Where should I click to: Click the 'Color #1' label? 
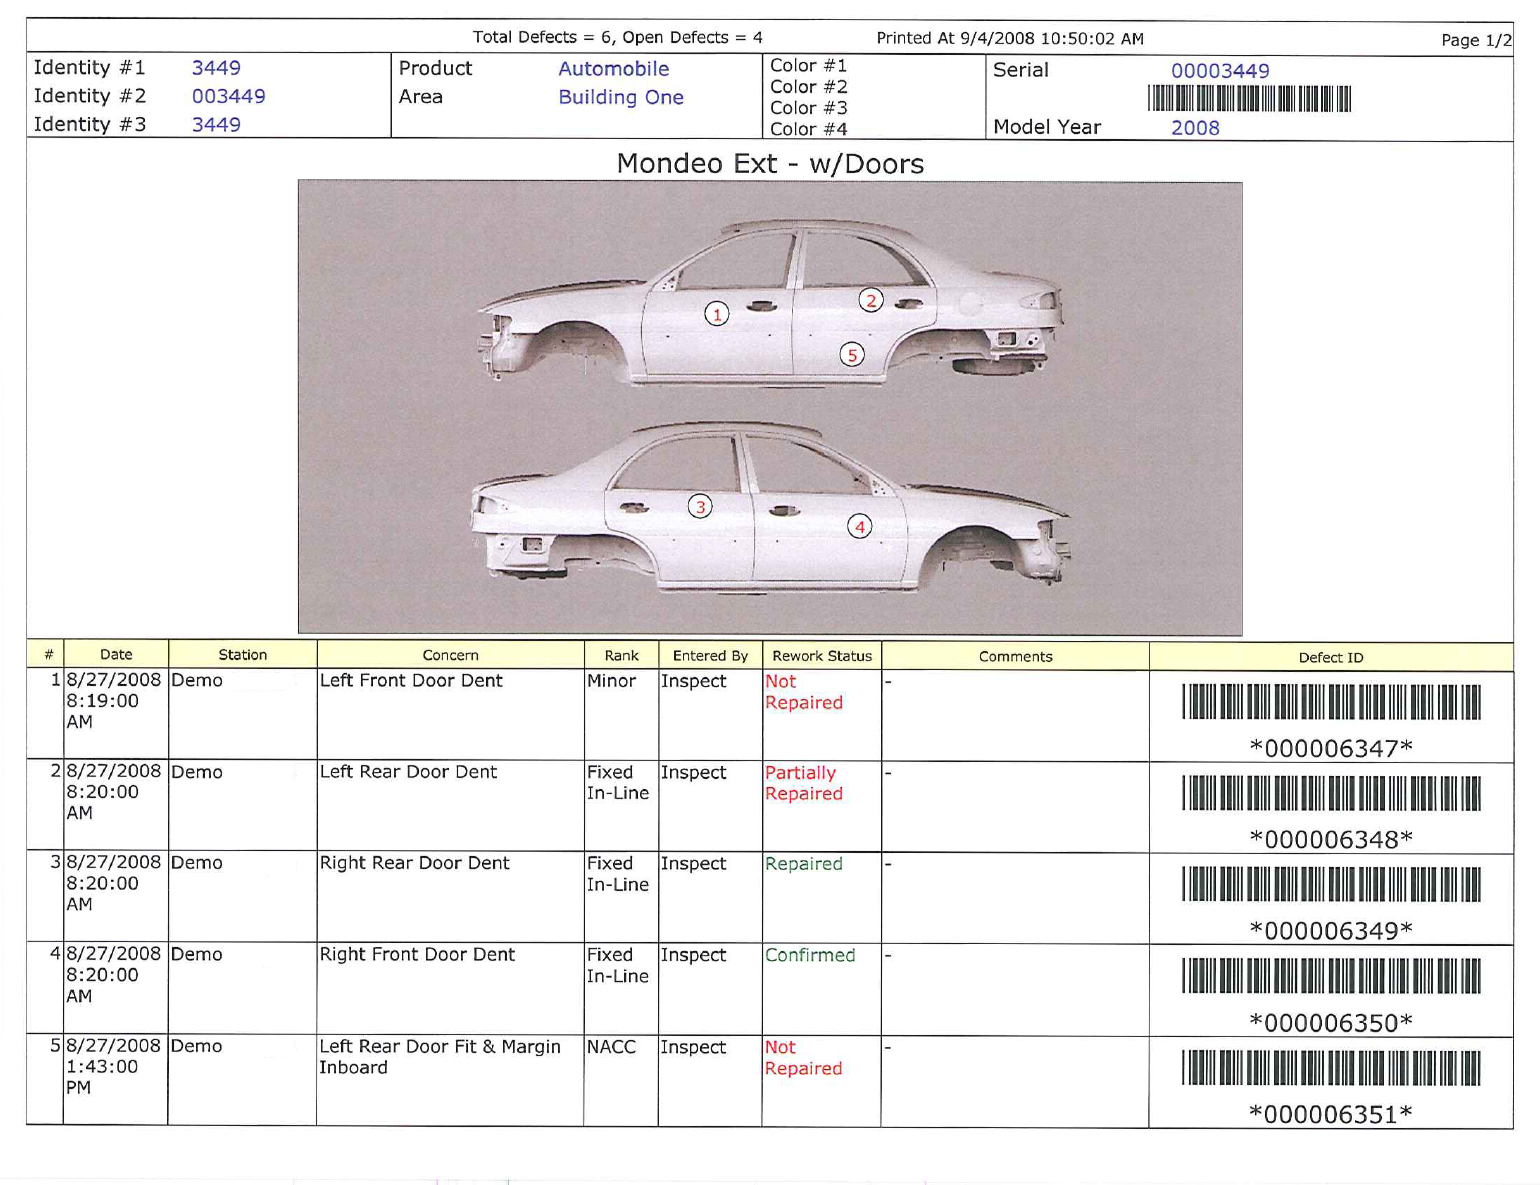pos(808,66)
